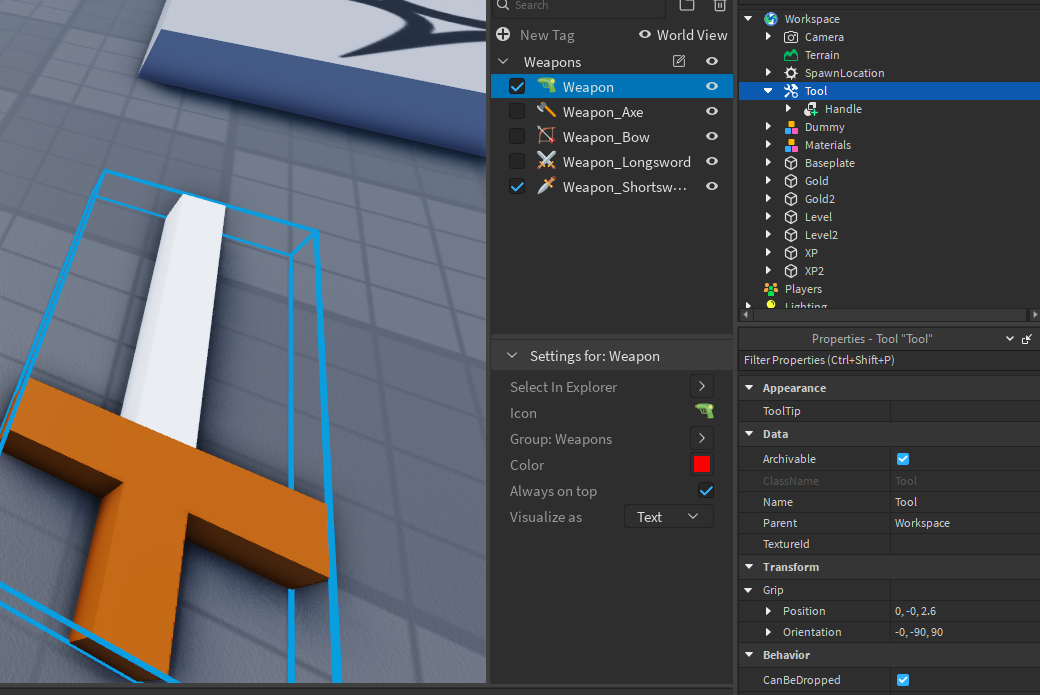Click the Terrain icon in Explorer
This screenshot has width=1040, height=695.
(791, 55)
